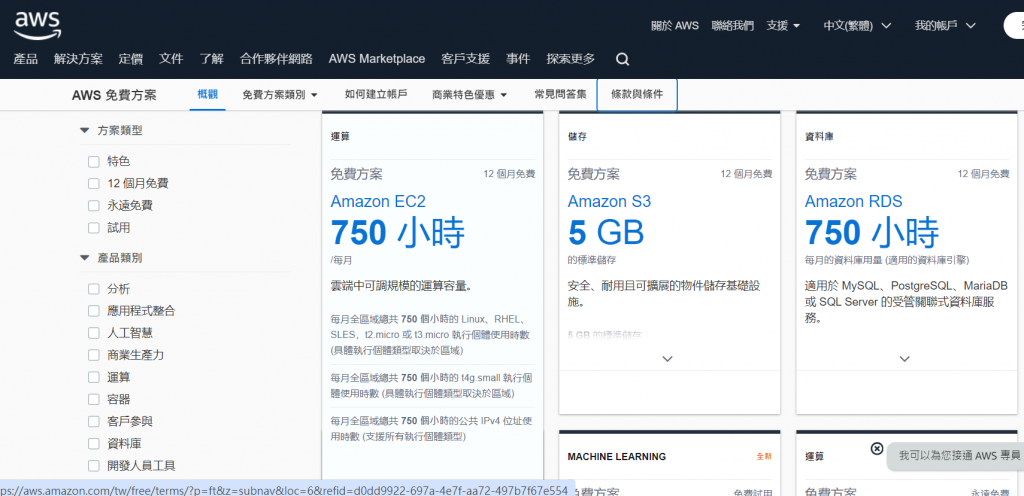Open the 合作夥伴網路 menu
The width and height of the screenshot is (1024, 496).
click(276, 59)
